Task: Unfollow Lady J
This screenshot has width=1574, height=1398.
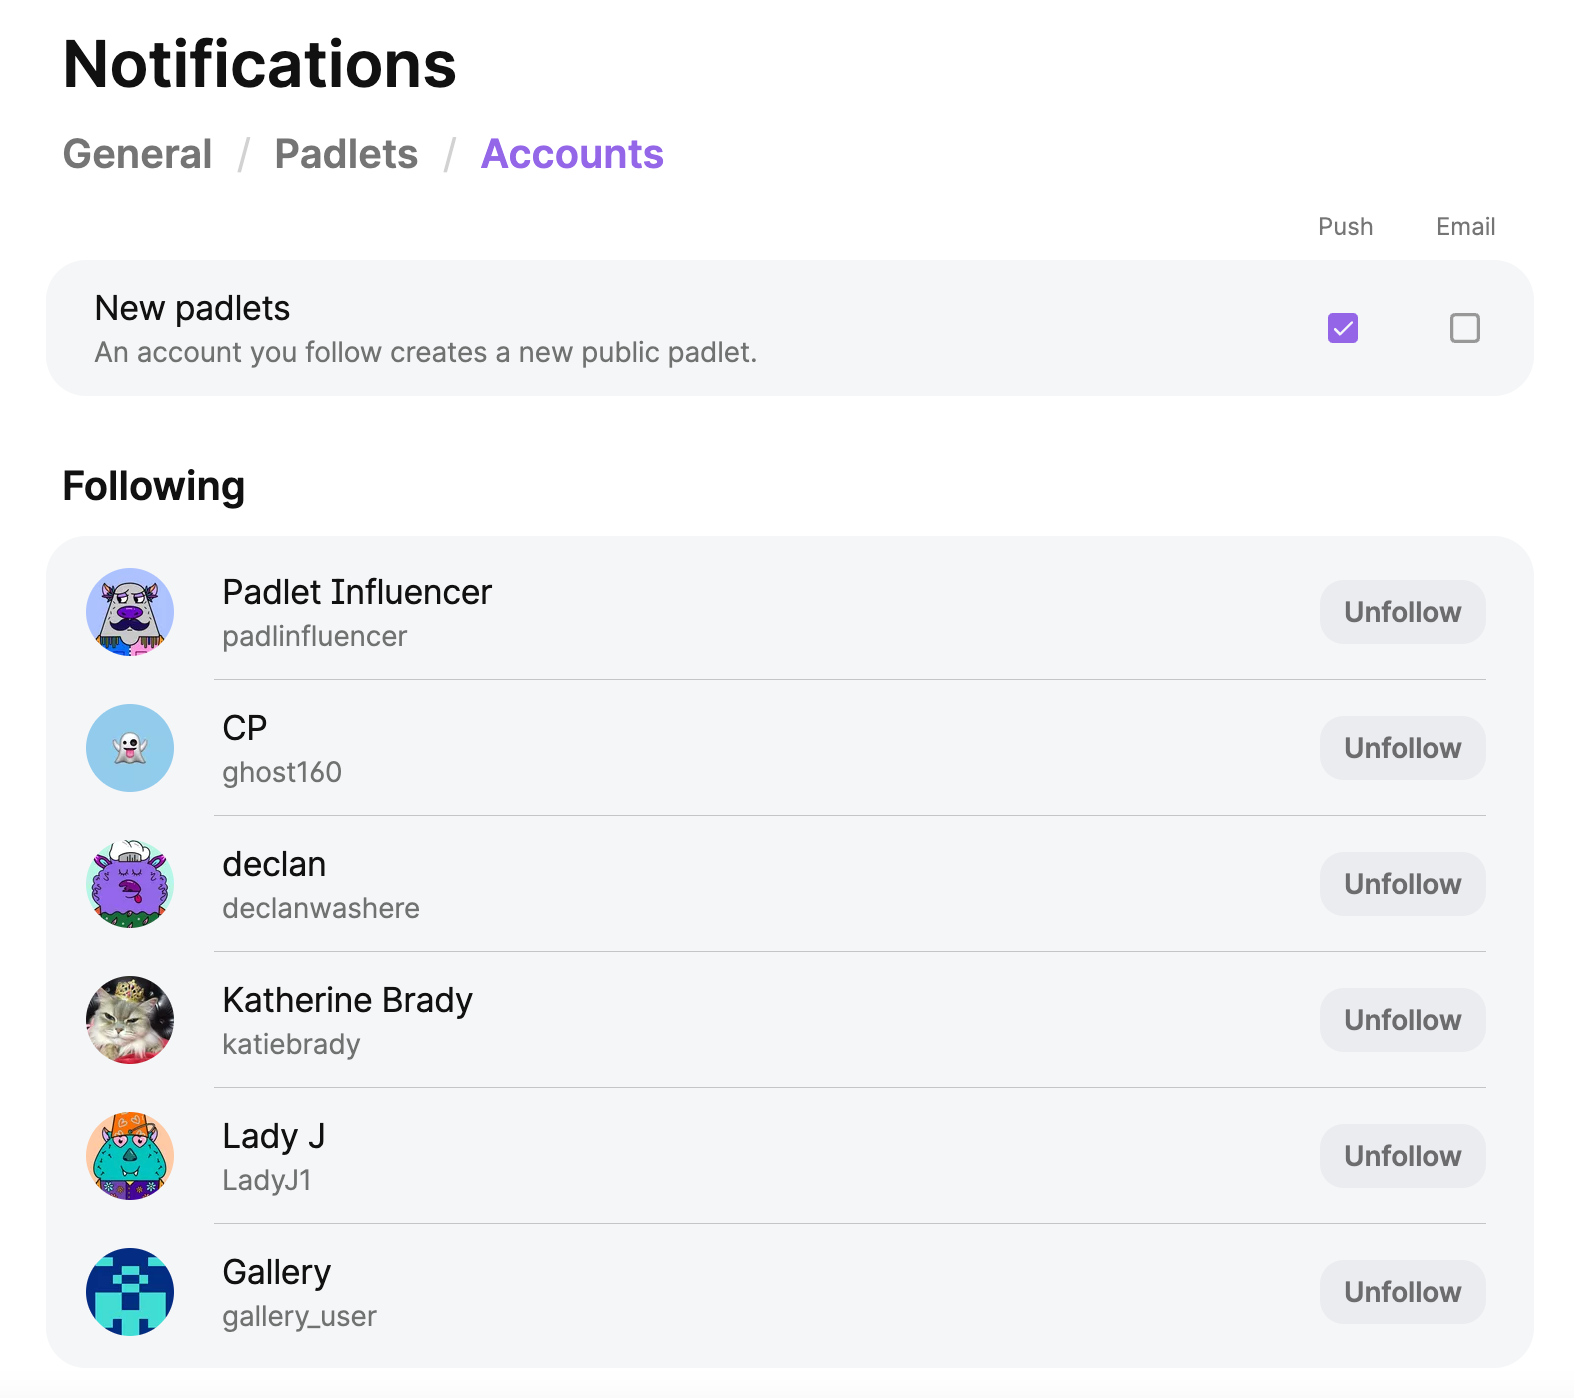Action: pyautogui.click(x=1402, y=1155)
